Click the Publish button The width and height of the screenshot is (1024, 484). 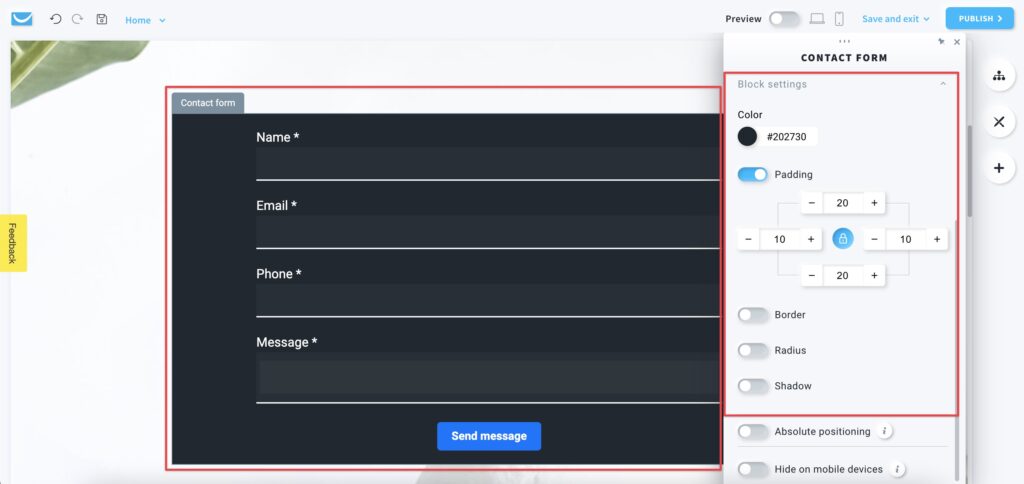(980, 19)
